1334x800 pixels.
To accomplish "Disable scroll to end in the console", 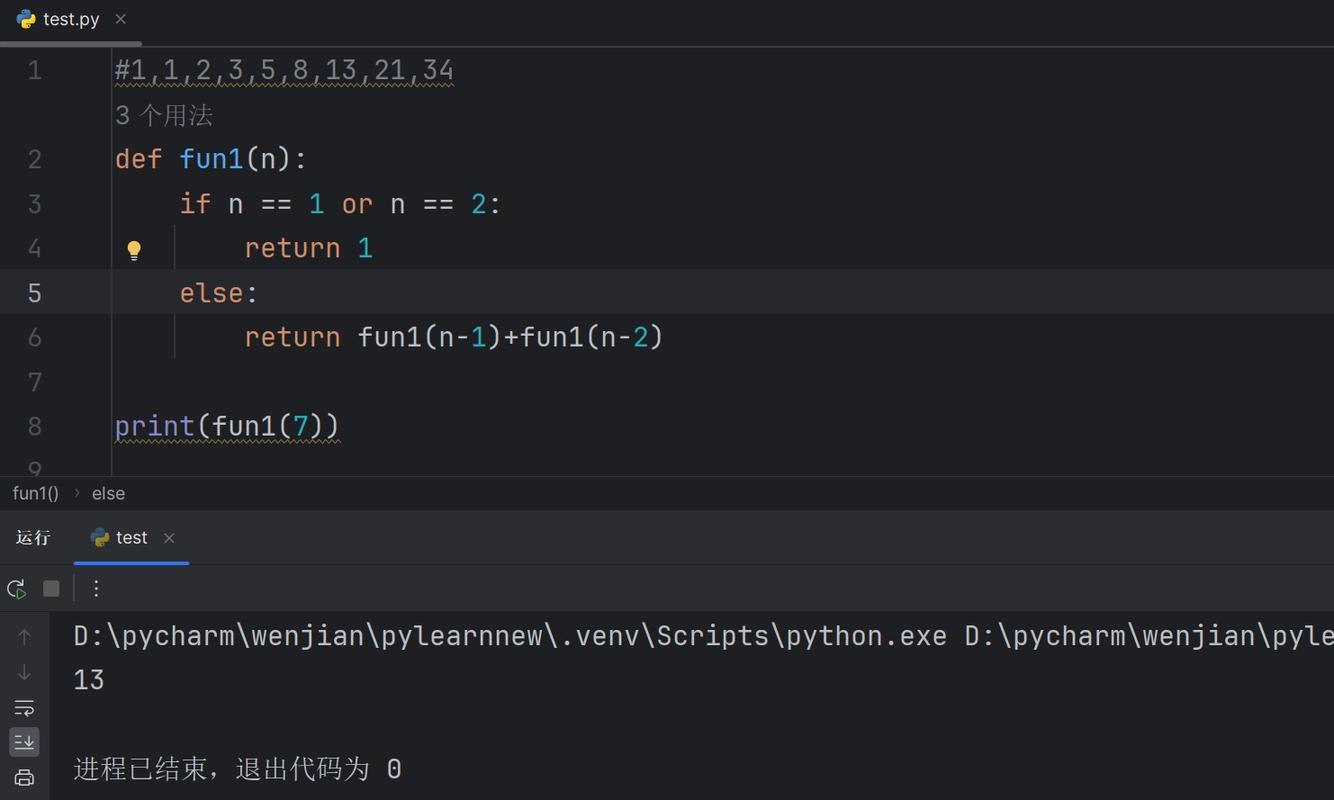I will click(24, 741).
